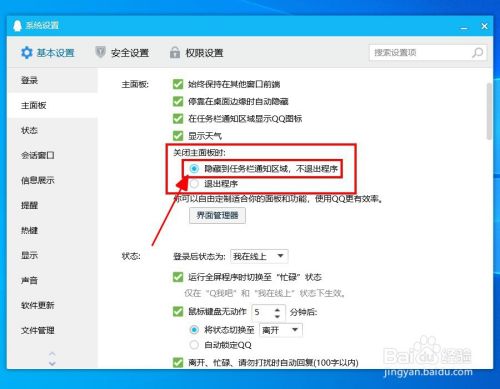Open 热键 settings in sidebar

(52, 230)
